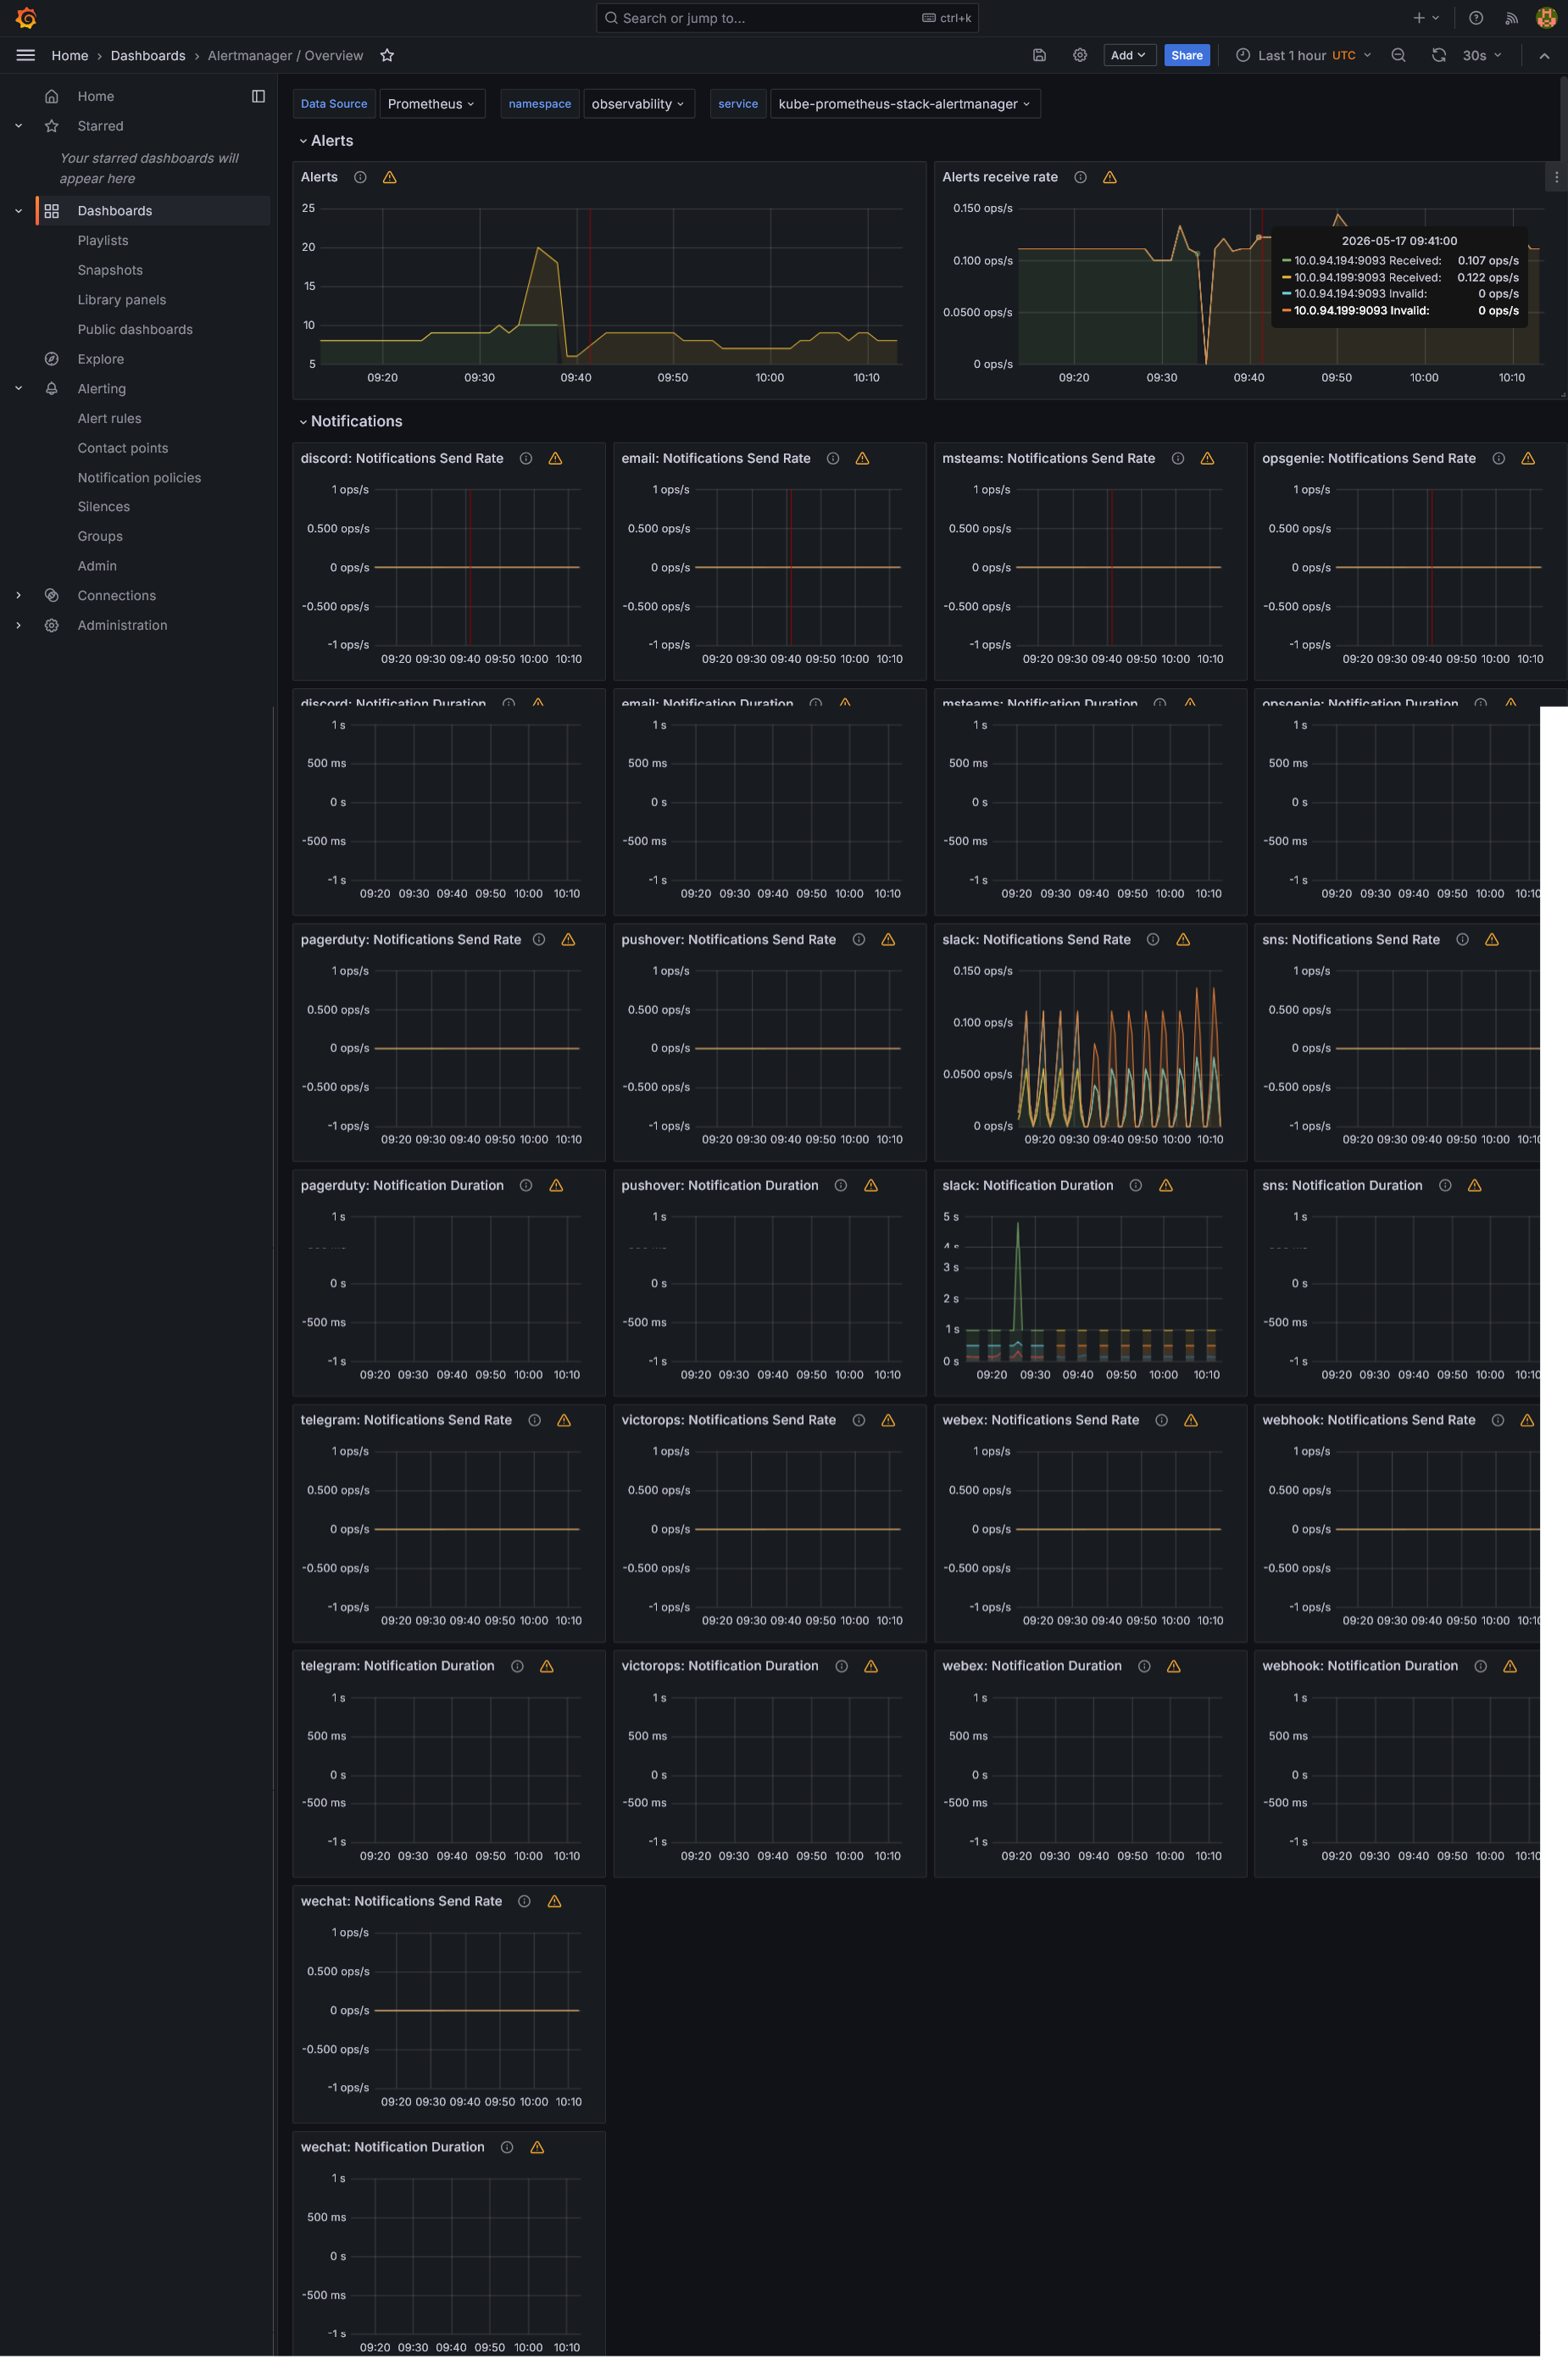Screen dimensions: 1568x2359
Task: Refresh the dashboard now
Action: (x=1438, y=55)
